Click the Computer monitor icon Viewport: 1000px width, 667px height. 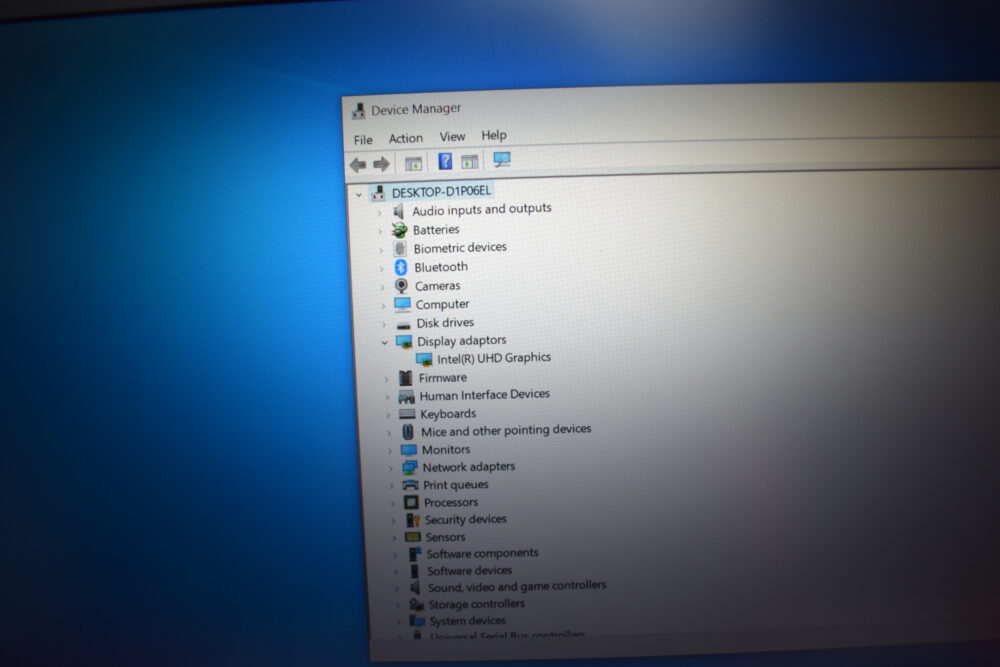click(x=402, y=304)
